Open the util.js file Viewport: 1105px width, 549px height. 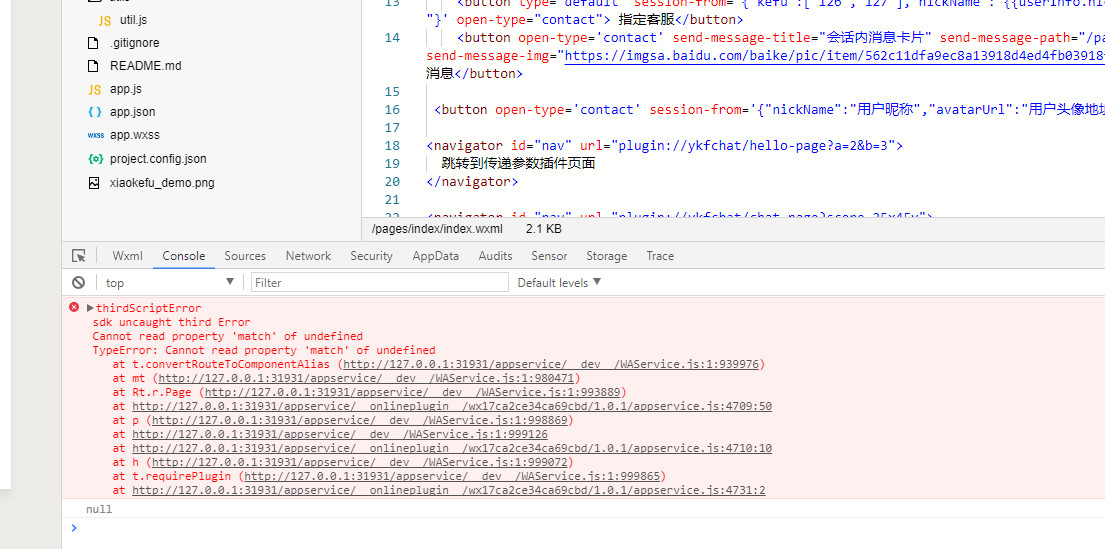[x=133, y=20]
